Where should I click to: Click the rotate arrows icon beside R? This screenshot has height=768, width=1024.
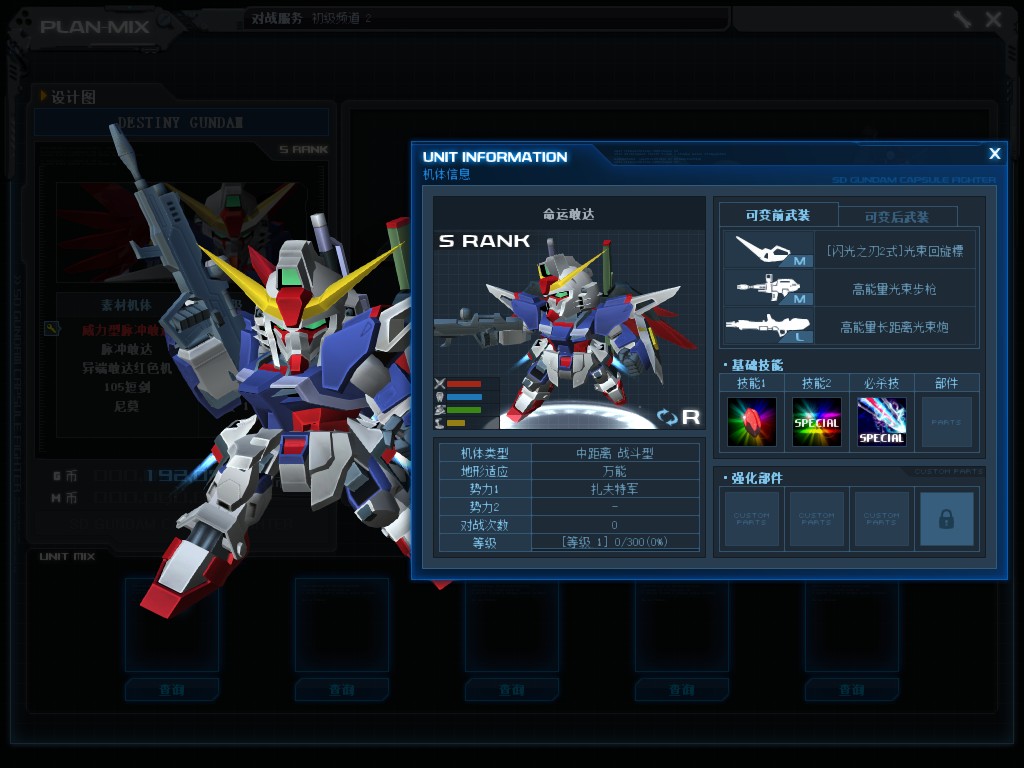pos(667,417)
